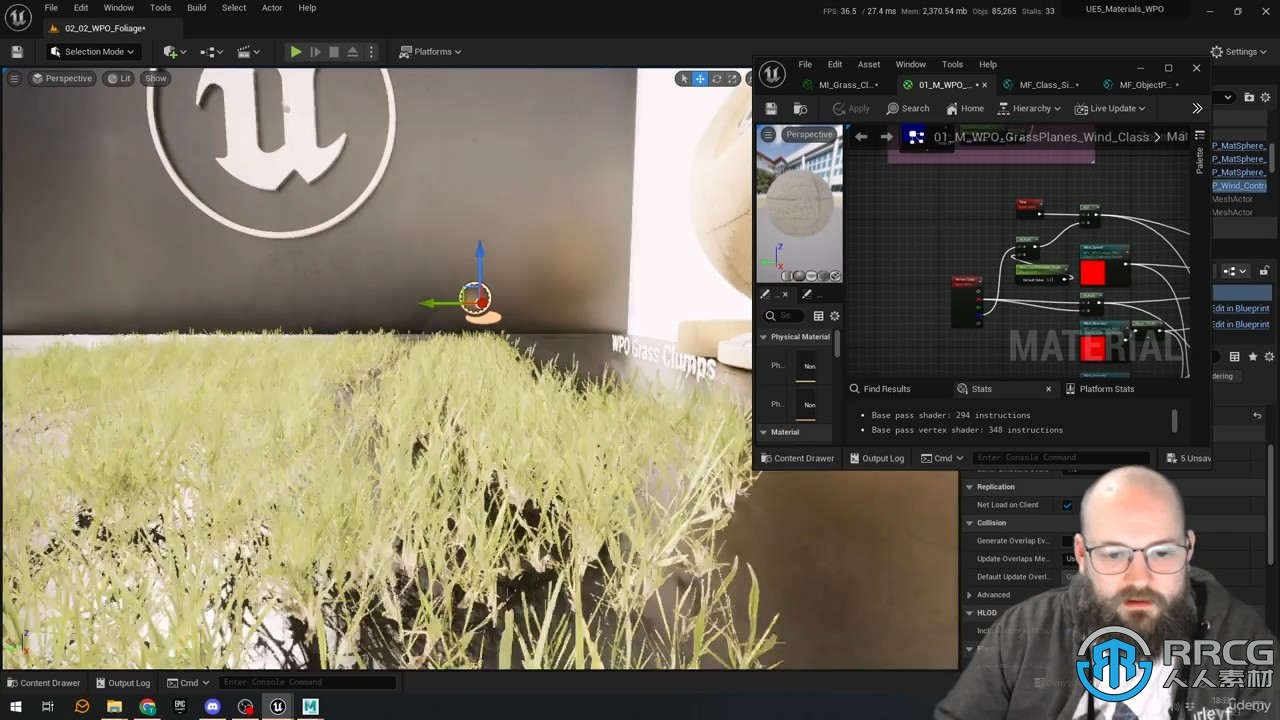Screen dimensions: 1280x720
Task: Save the current level with disk icon
Action: coord(17,52)
